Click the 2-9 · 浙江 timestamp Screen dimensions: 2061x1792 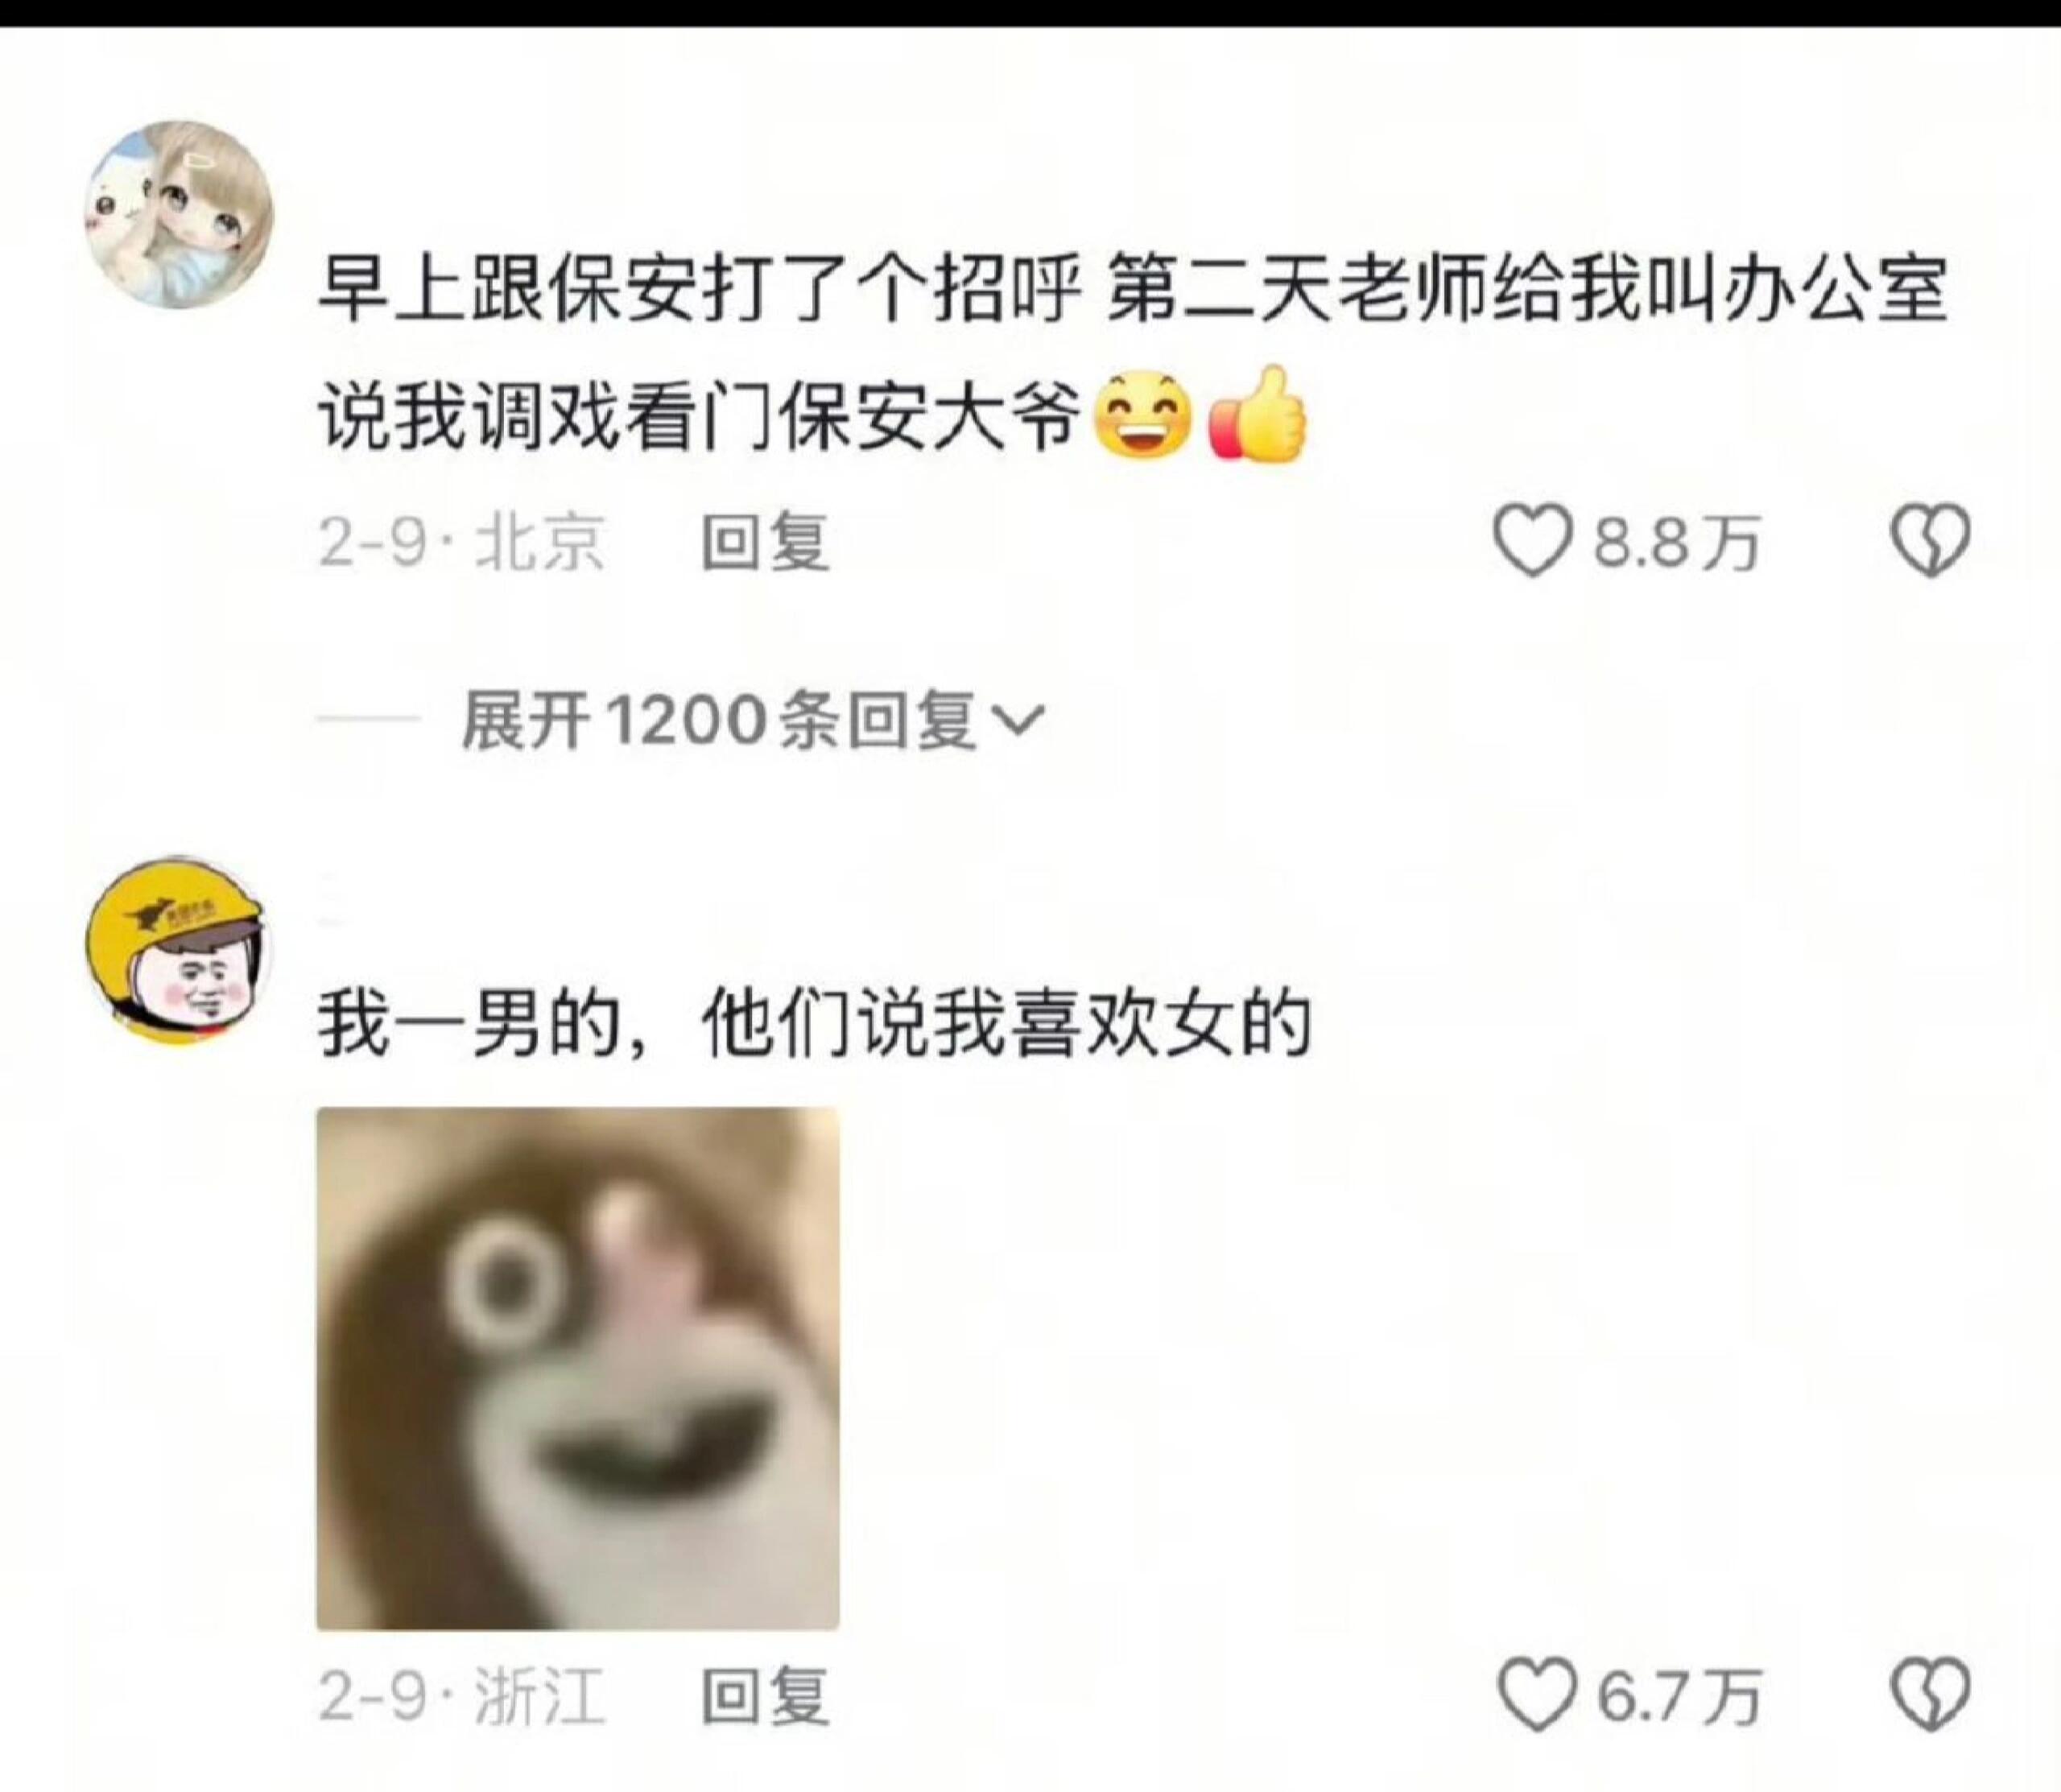click(463, 1696)
